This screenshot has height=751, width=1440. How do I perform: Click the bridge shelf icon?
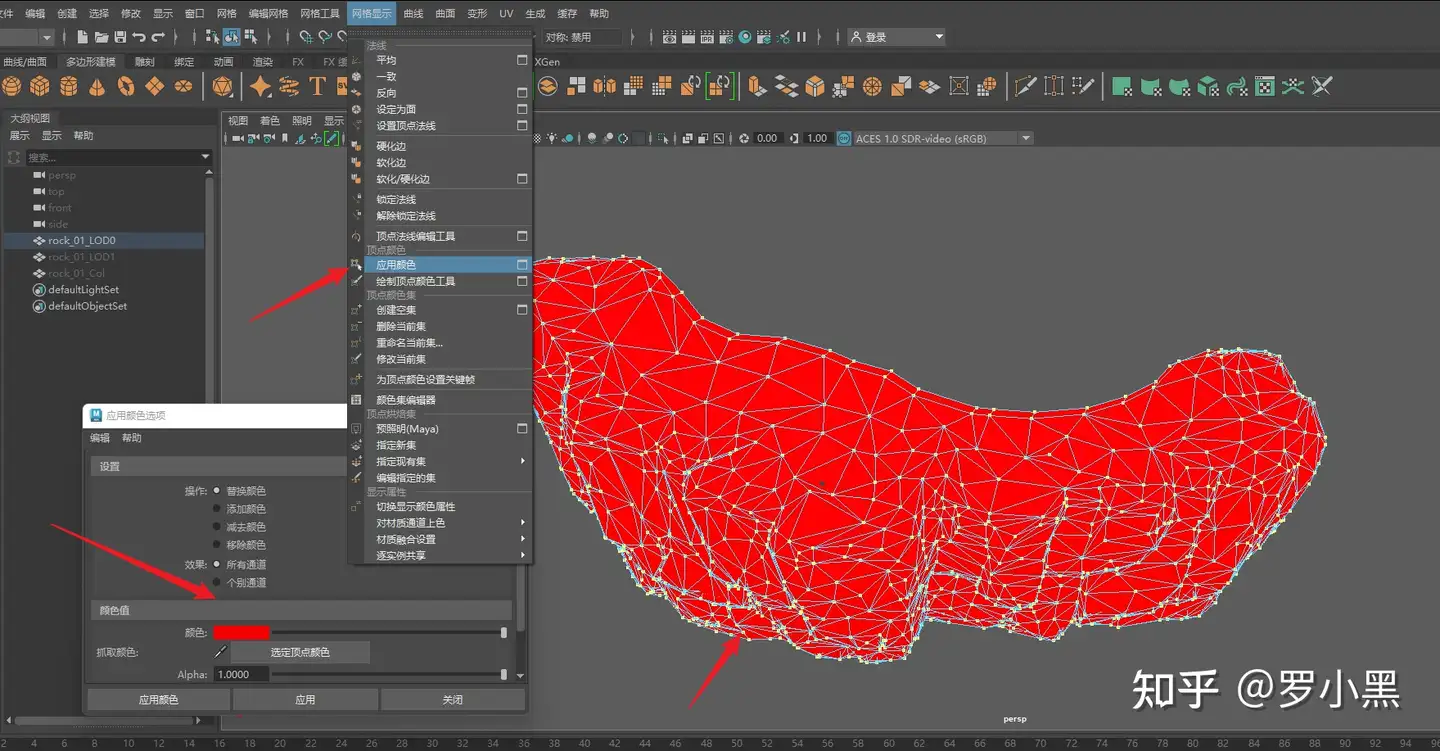tap(787, 87)
